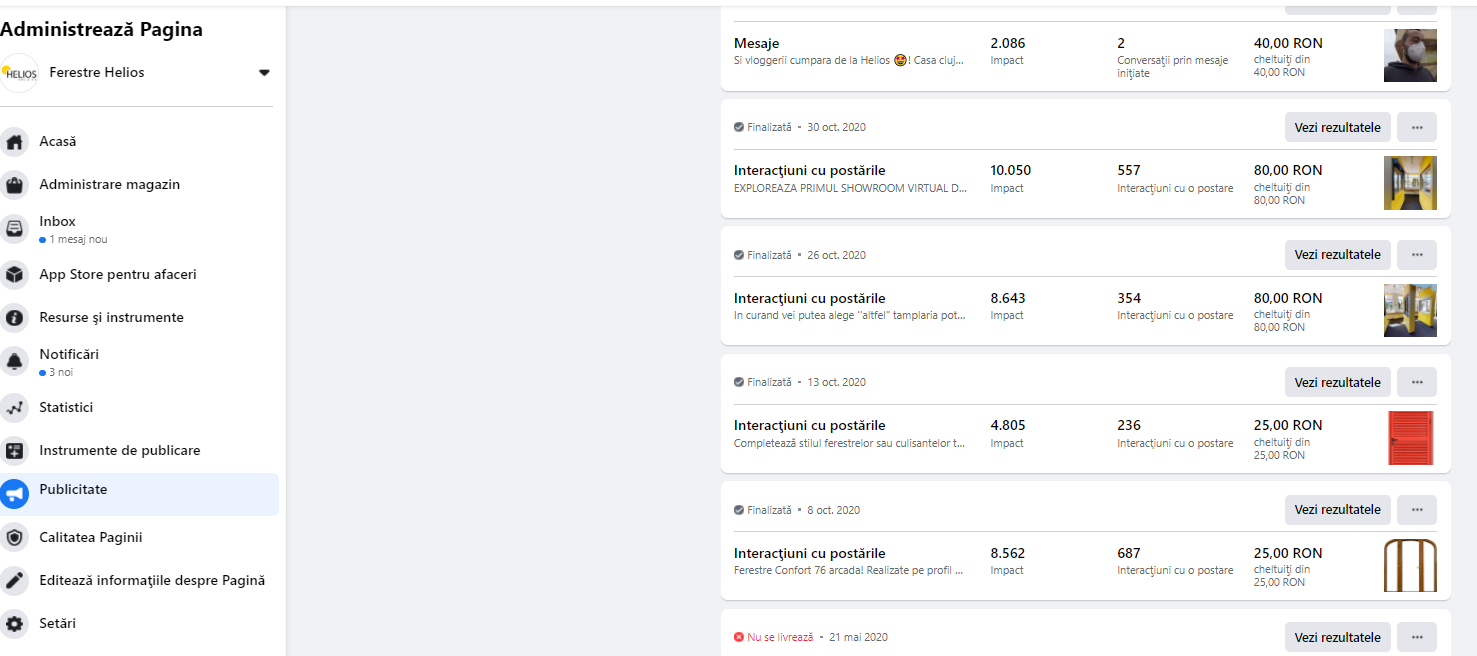Screen dimensions: 1477x656
Task: Click the Editează informațiile pencil icon
Action: [15, 581]
